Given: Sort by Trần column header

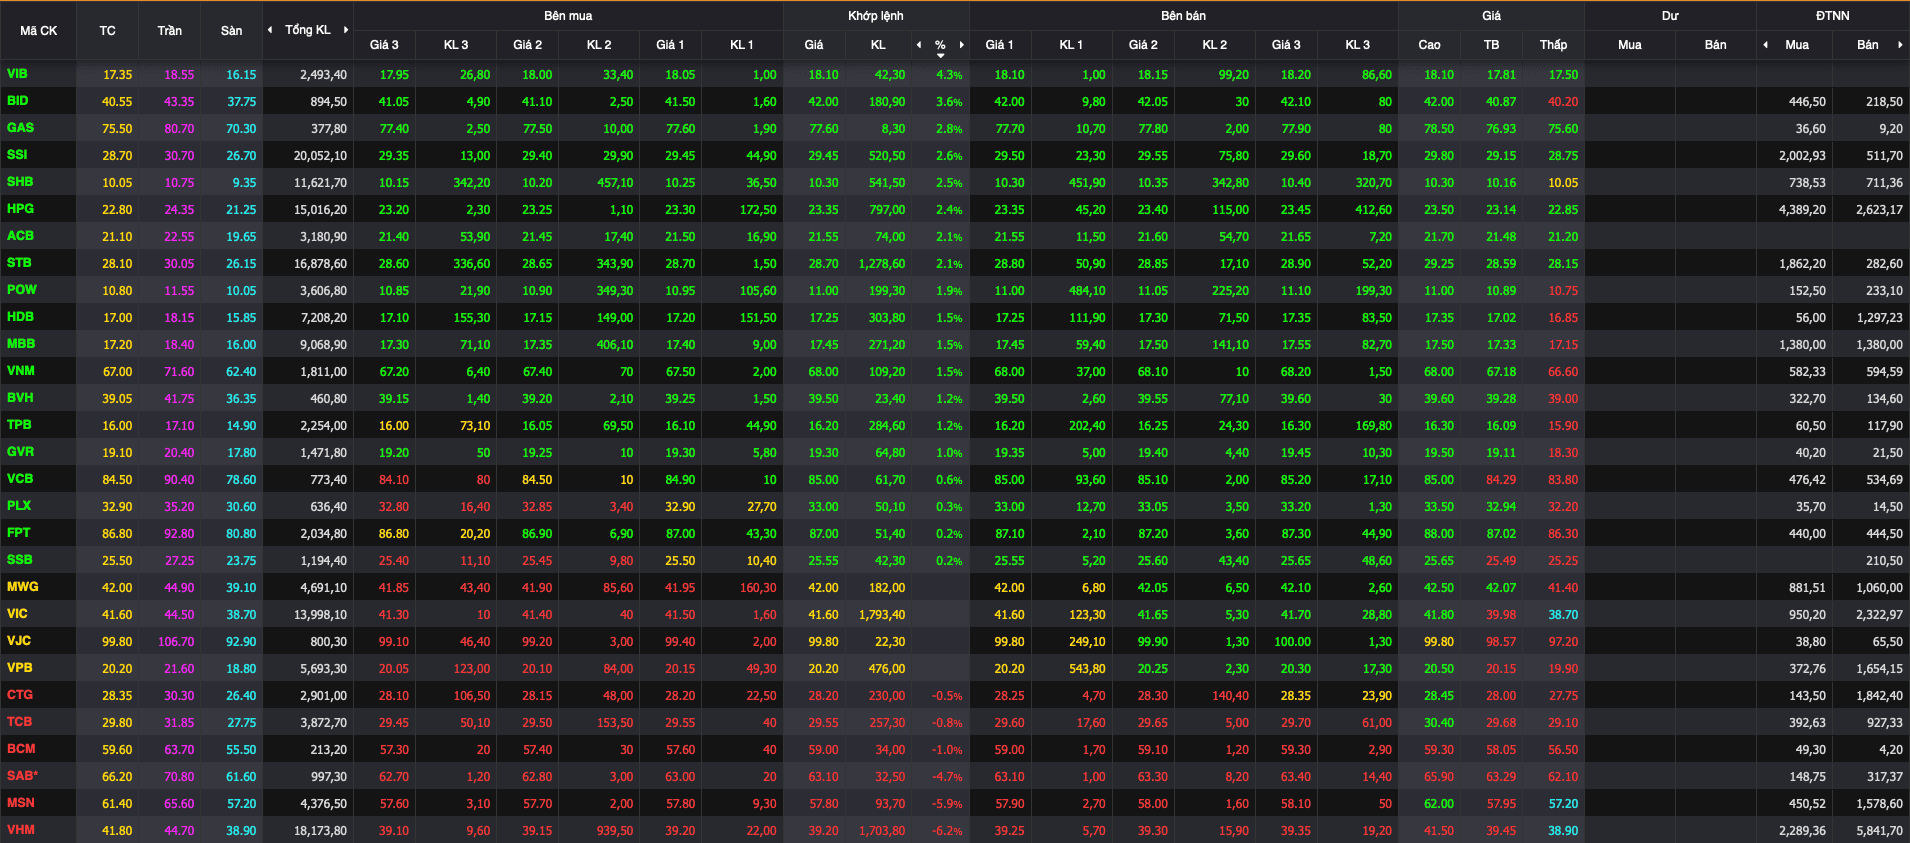Looking at the screenshot, I should pos(169,31).
